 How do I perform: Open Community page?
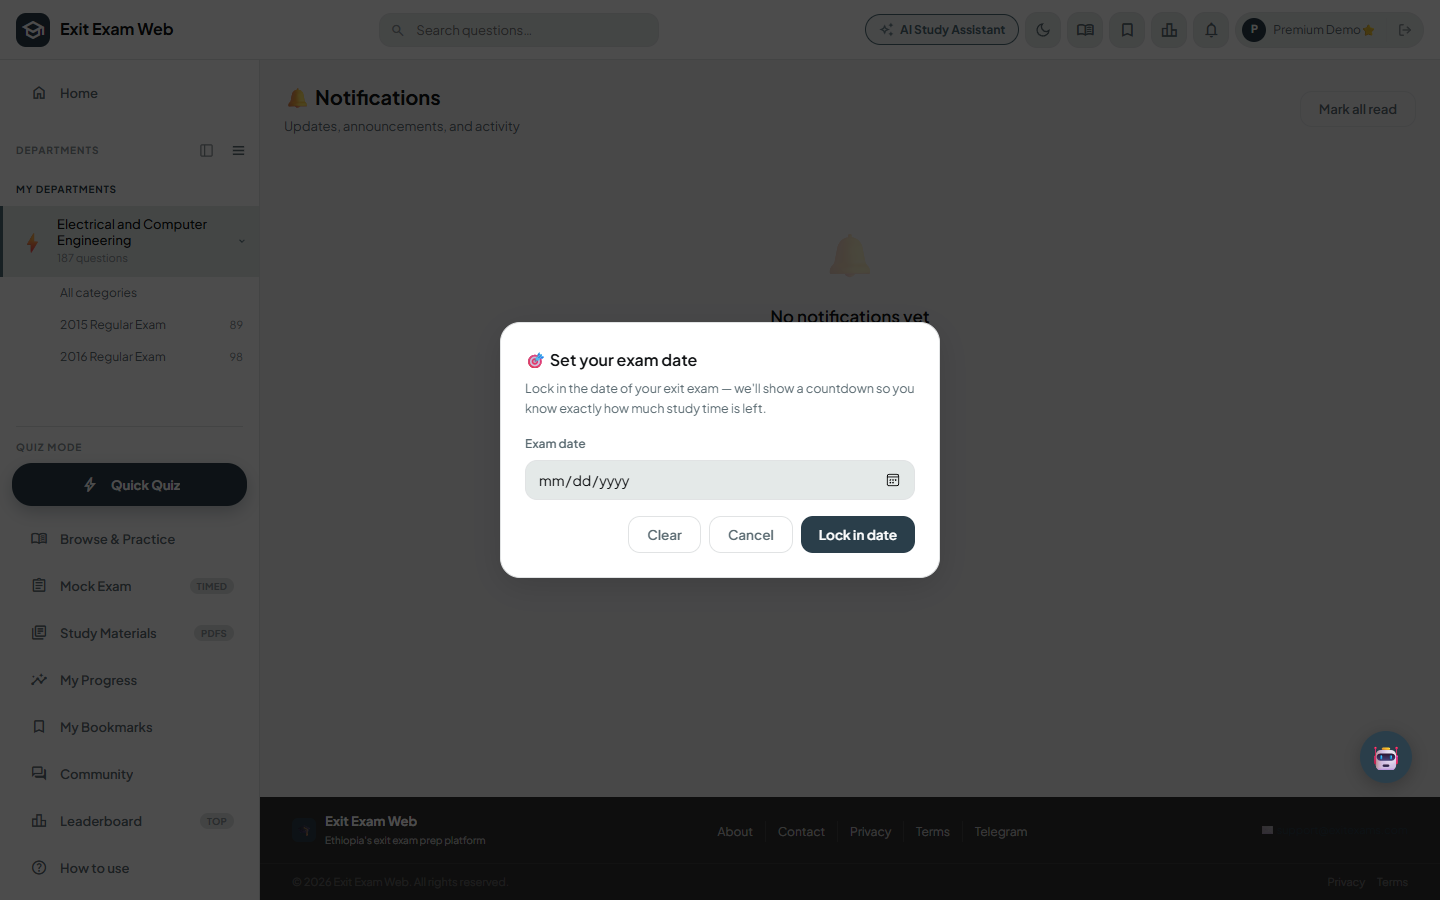pos(130,774)
